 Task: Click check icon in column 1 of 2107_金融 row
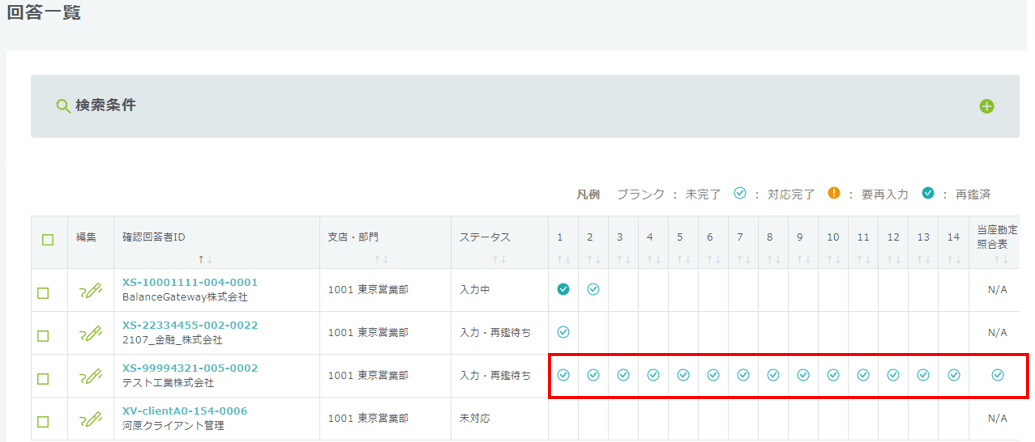click(x=563, y=332)
